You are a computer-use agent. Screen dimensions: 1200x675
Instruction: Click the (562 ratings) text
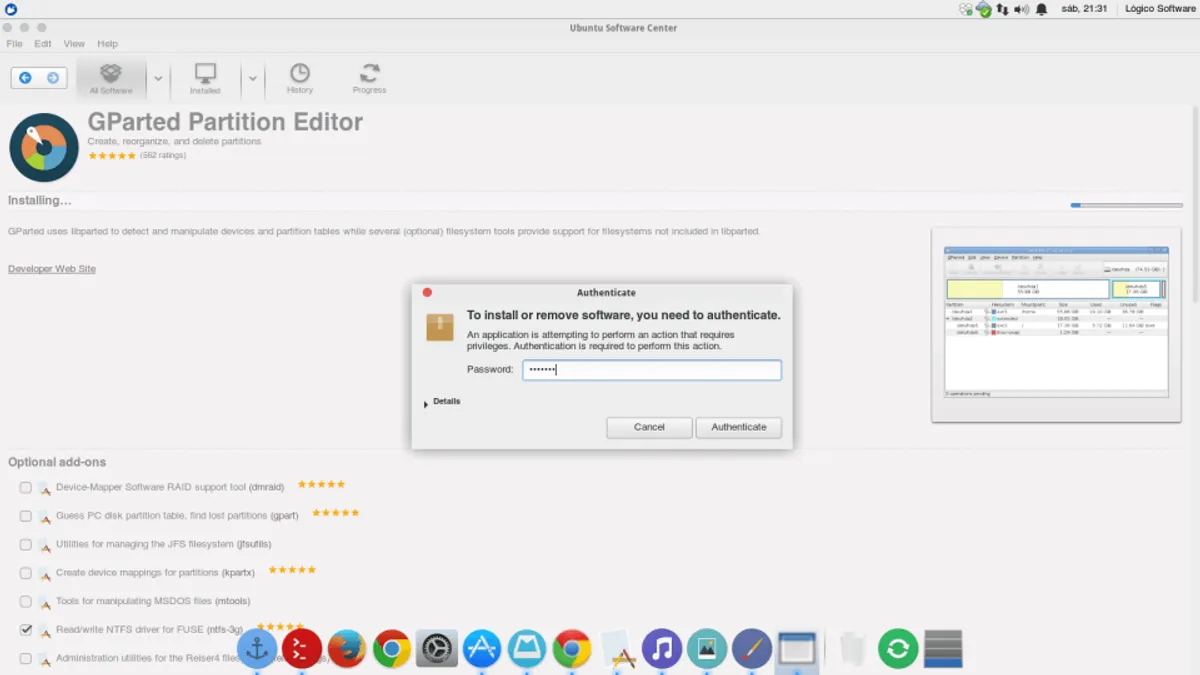(163, 156)
